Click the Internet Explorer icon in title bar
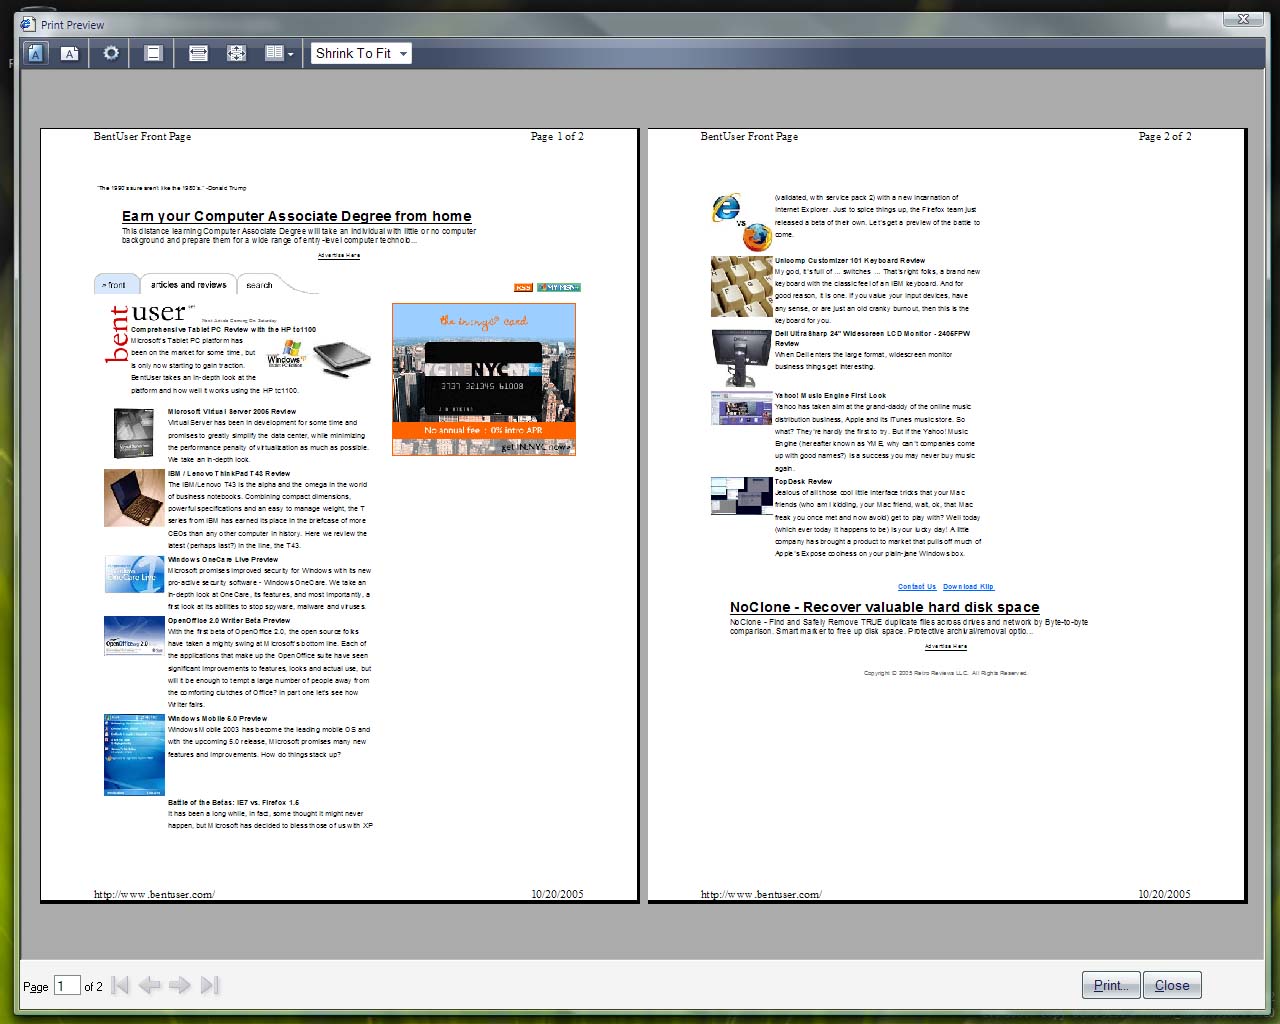This screenshot has height=1024, width=1280. [28, 24]
